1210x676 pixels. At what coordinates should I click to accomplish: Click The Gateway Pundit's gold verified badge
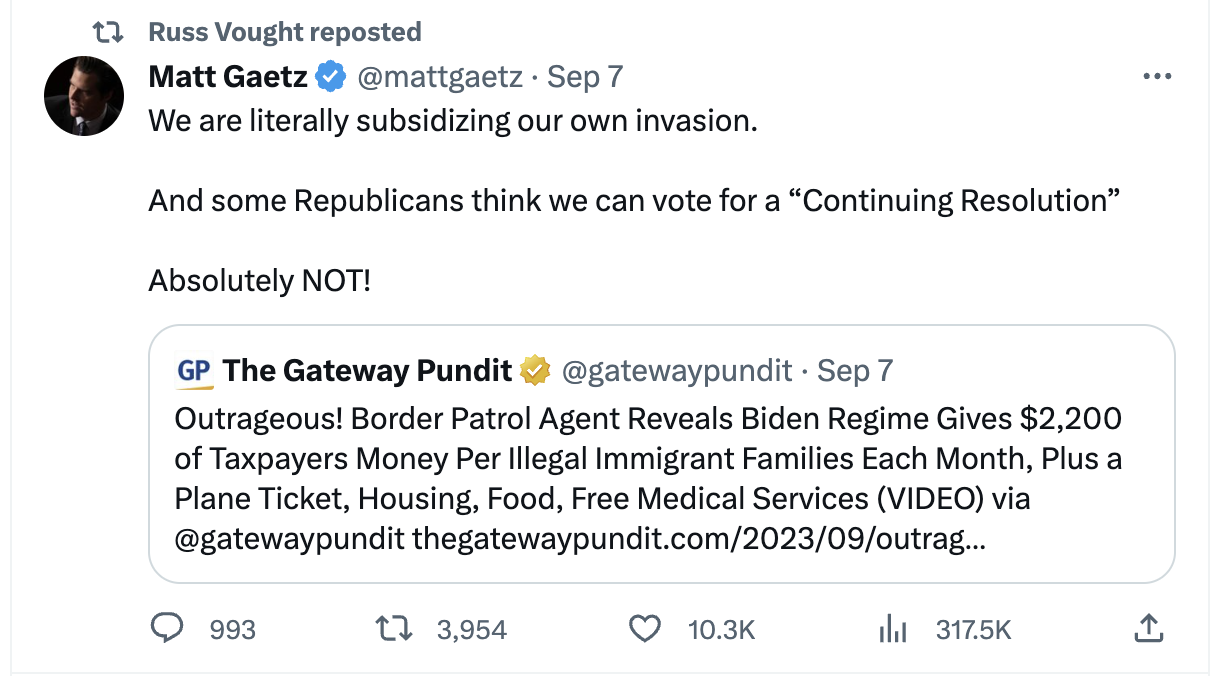(x=533, y=369)
